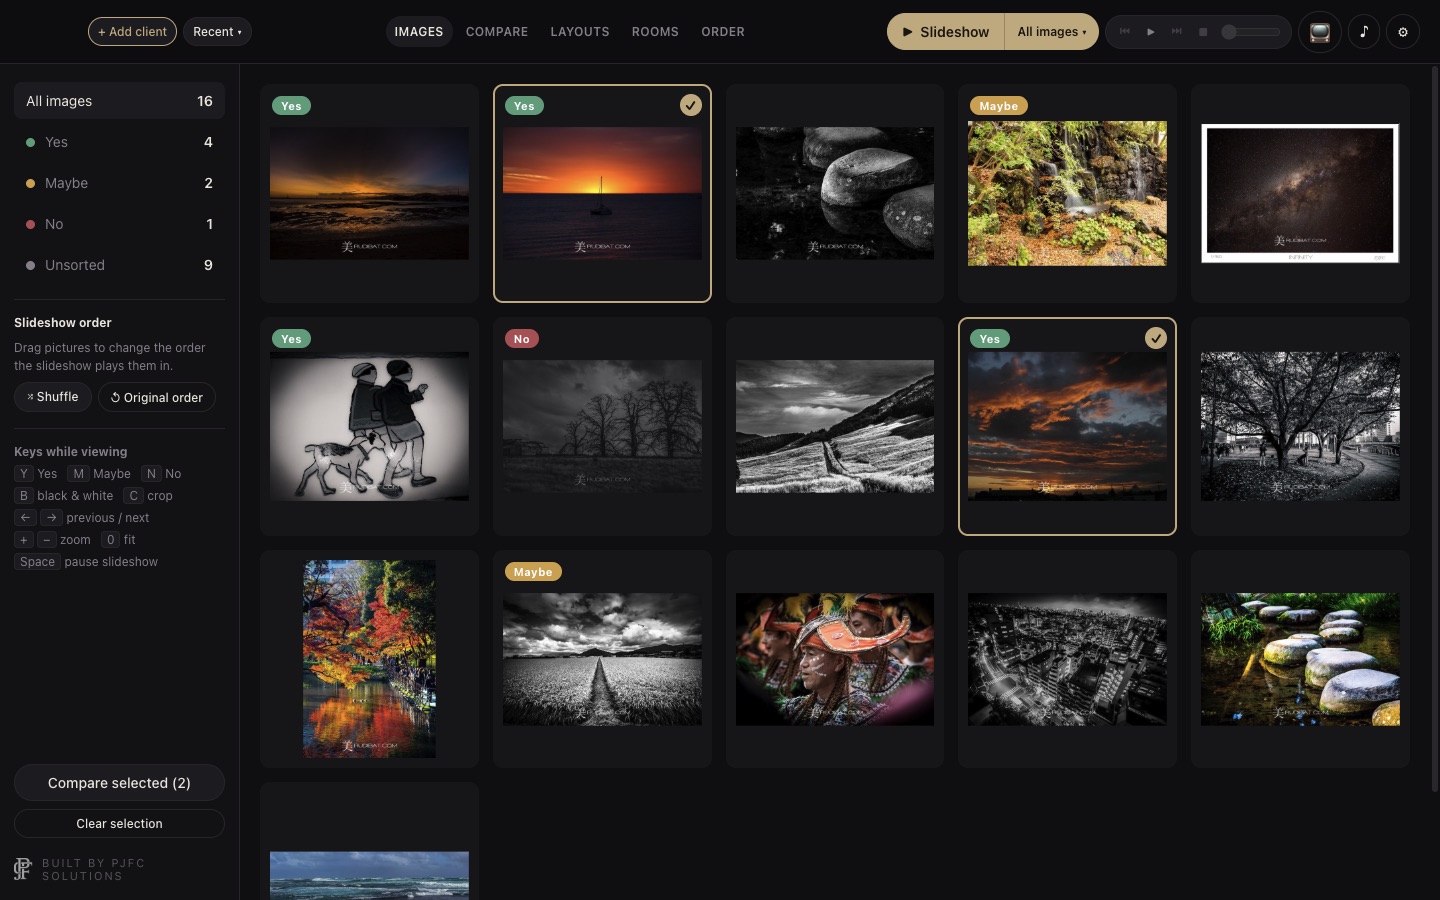The image size is (1440, 900).
Task: Open the Recent clients dropdown
Action: click(x=217, y=32)
